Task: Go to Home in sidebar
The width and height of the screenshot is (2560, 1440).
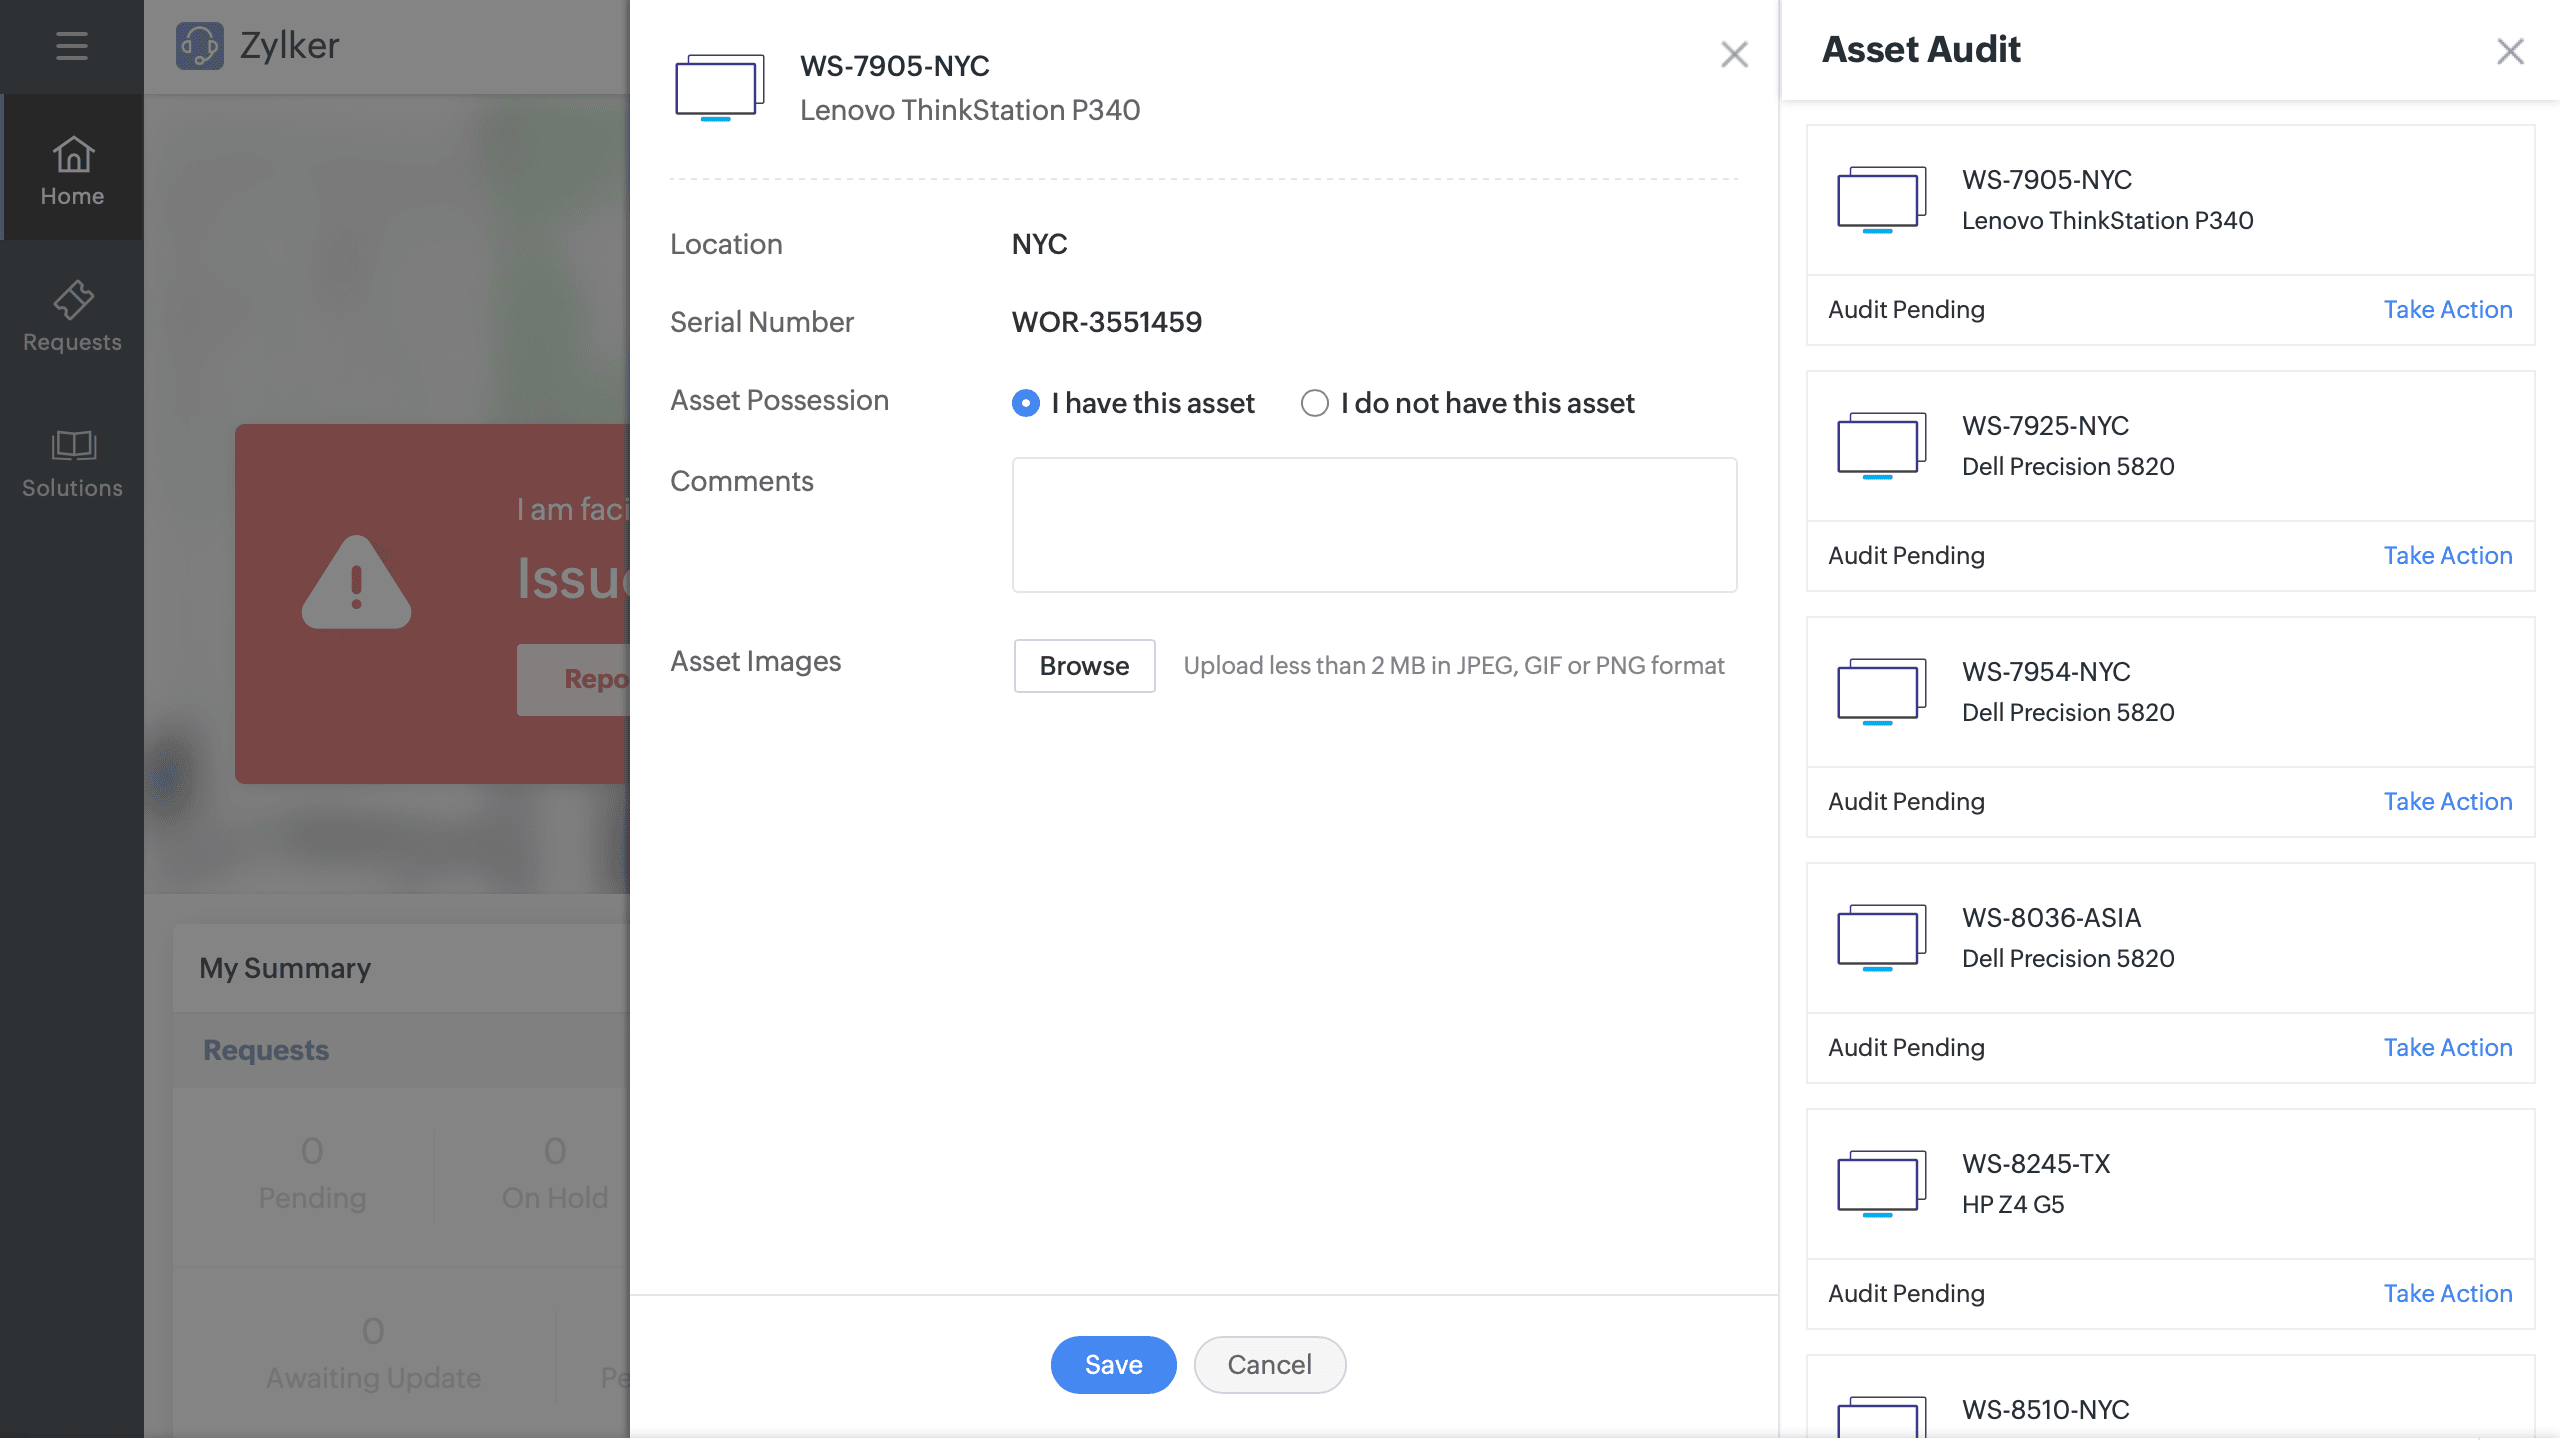Action: [72, 170]
